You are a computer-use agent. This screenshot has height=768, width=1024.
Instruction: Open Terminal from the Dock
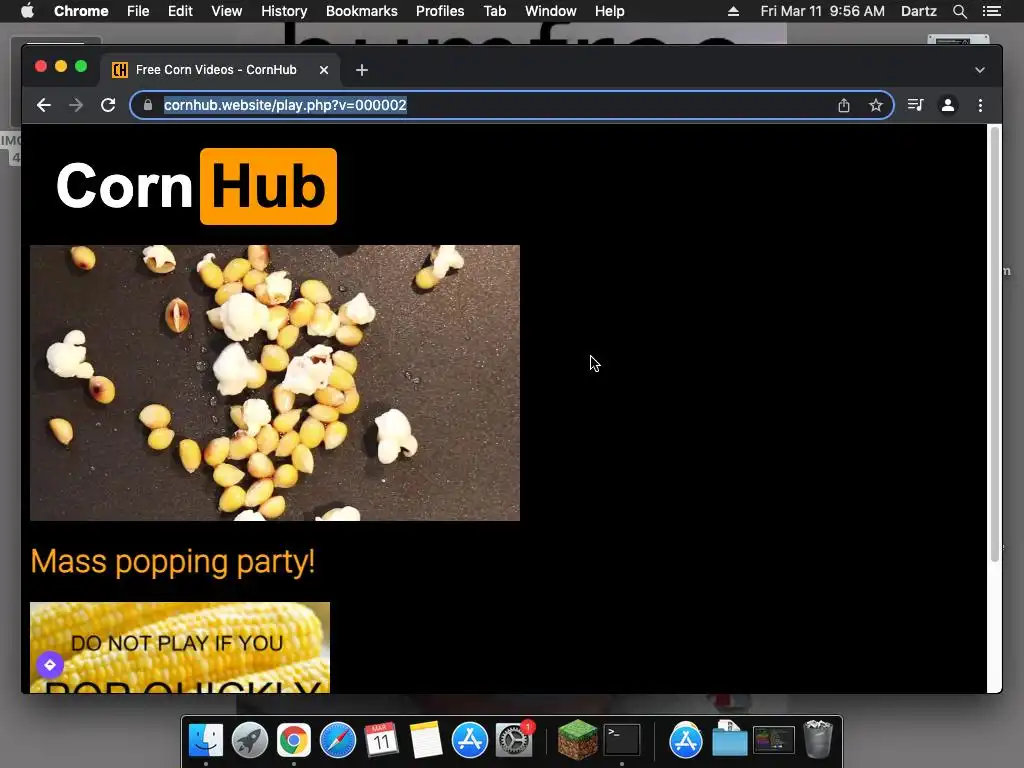[622, 740]
